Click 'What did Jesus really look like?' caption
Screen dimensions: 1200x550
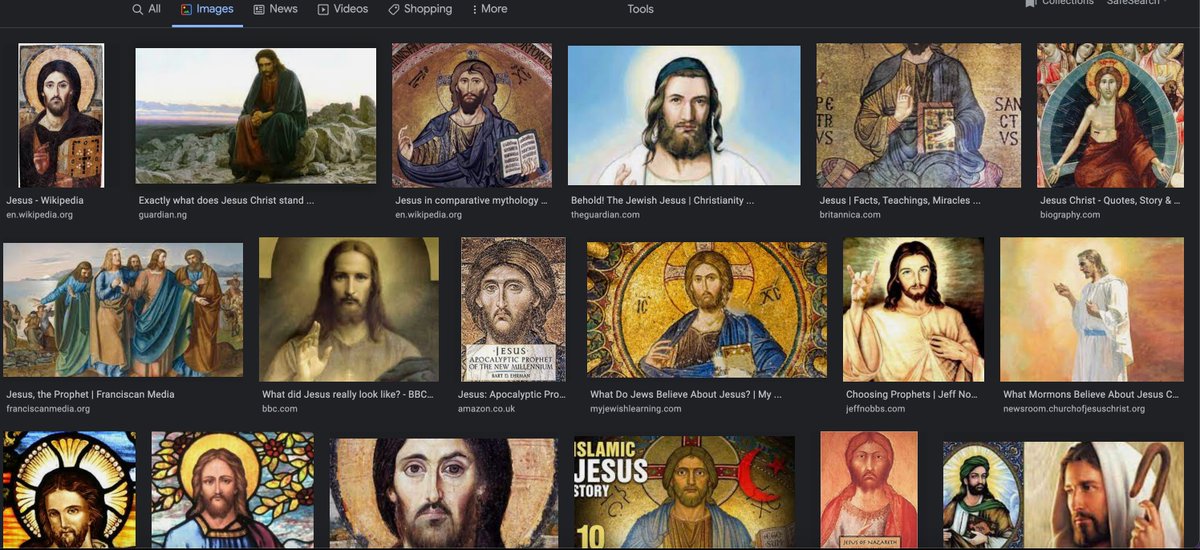[x=348, y=395]
